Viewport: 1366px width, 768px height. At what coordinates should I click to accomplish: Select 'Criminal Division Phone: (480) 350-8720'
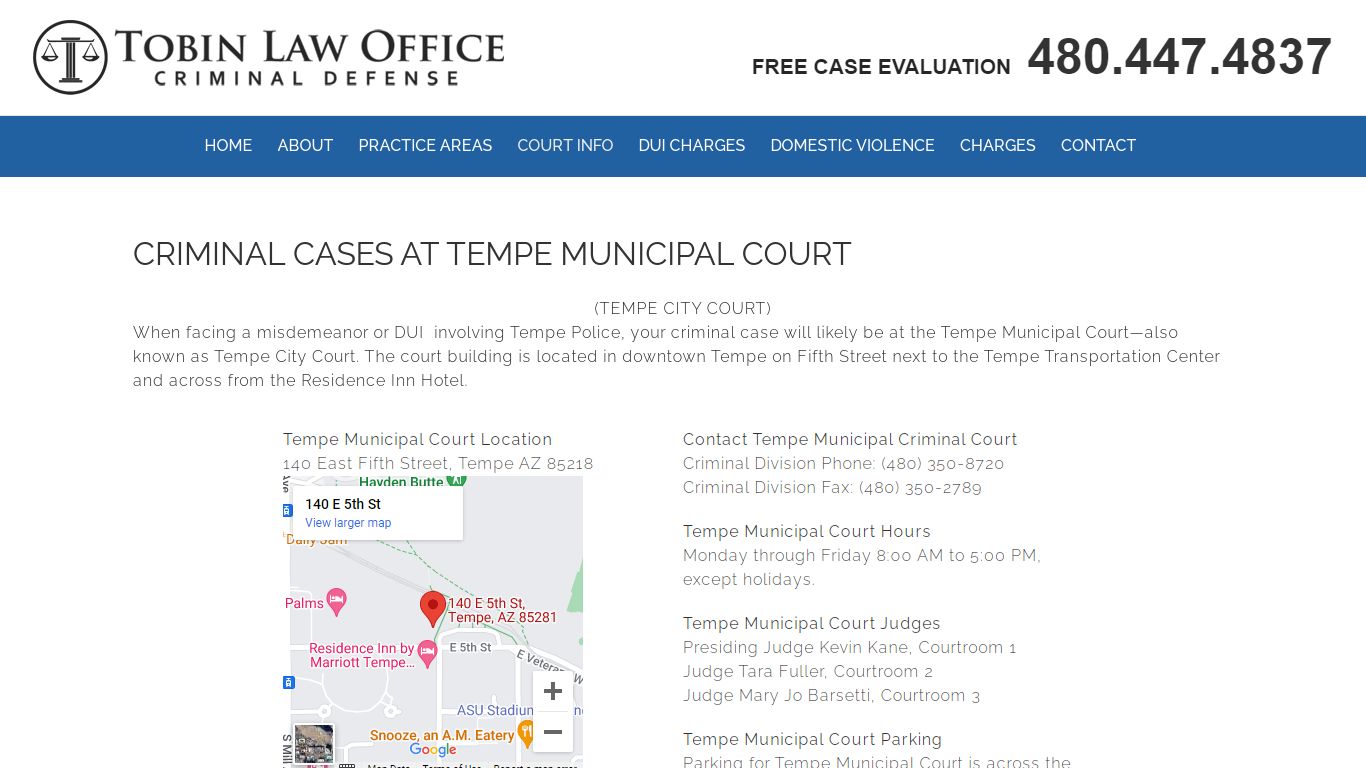[x=843, y=464]
